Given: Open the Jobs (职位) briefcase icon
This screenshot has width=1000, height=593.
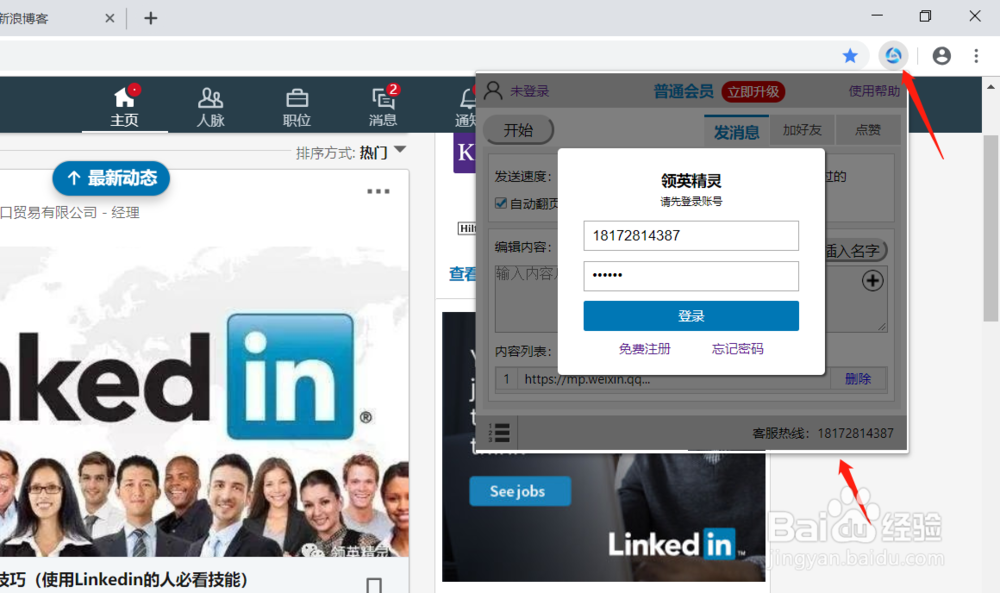Looking at the screenshot, I should 297,105.
